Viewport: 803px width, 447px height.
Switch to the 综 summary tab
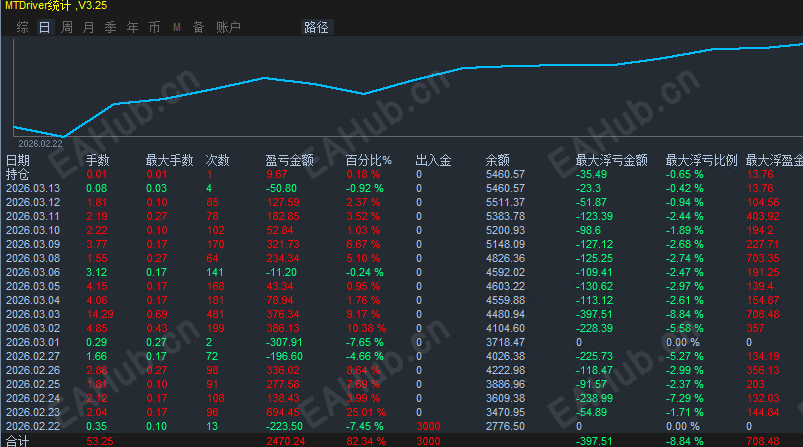tap(23, 27)
